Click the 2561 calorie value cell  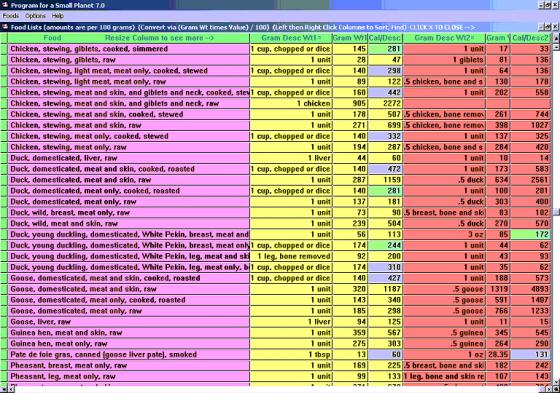pyautogui.click(x=530, y=180)
